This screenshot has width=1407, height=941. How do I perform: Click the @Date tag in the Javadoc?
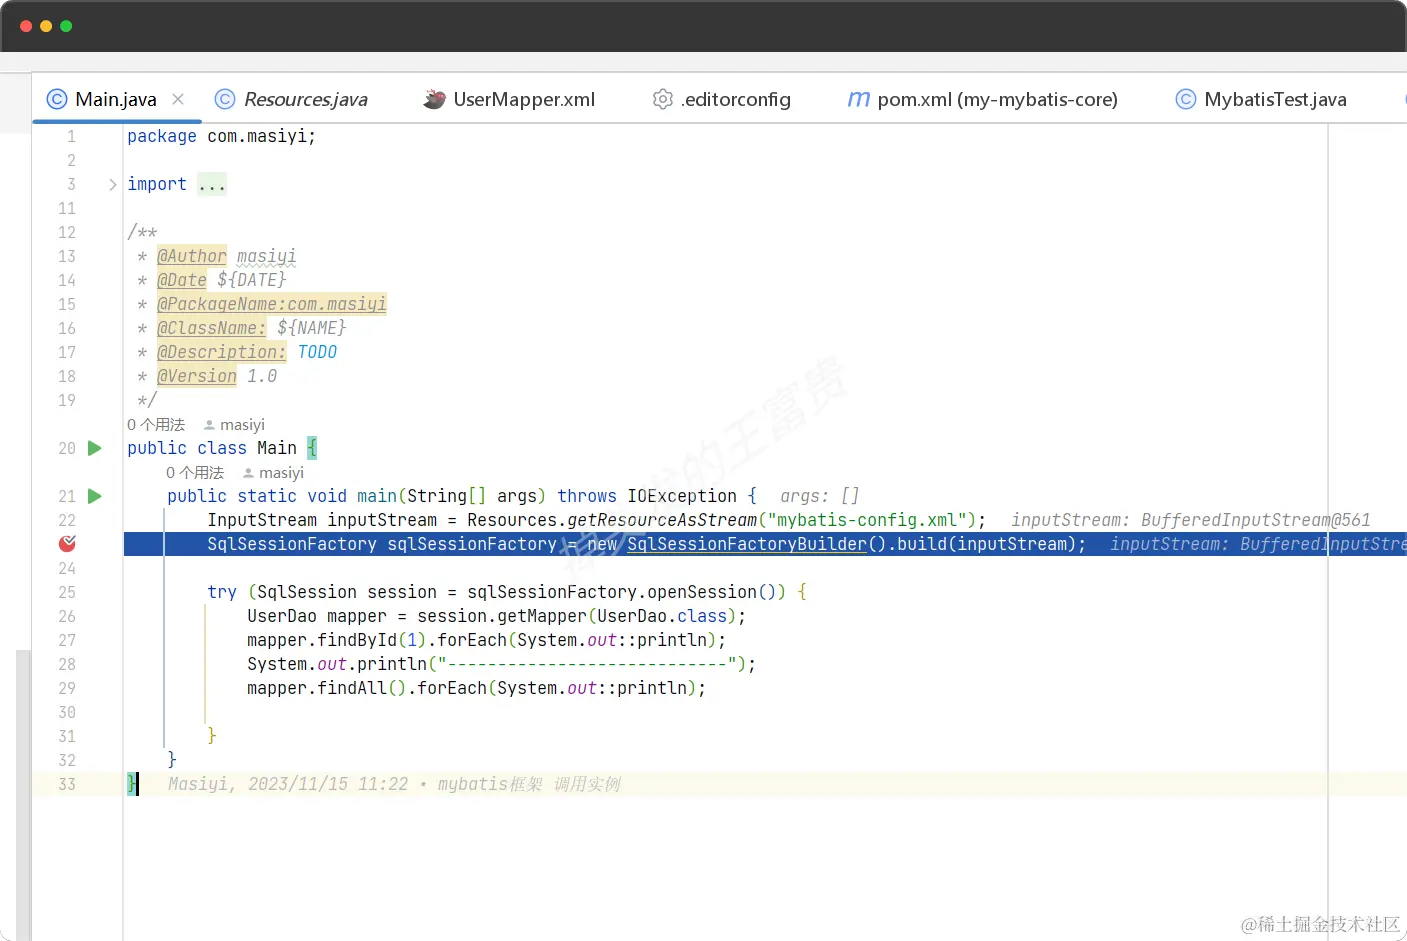(x=182, y=280)
